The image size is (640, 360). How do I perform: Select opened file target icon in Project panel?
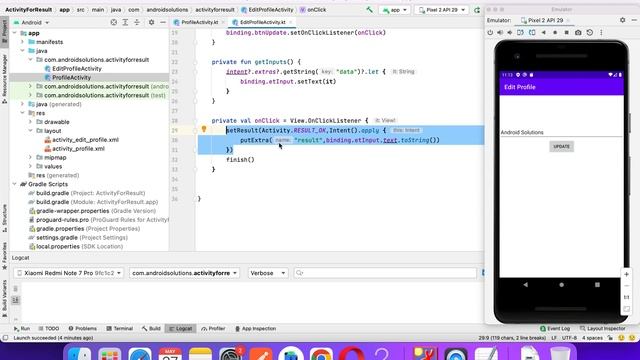pos(114,22)
